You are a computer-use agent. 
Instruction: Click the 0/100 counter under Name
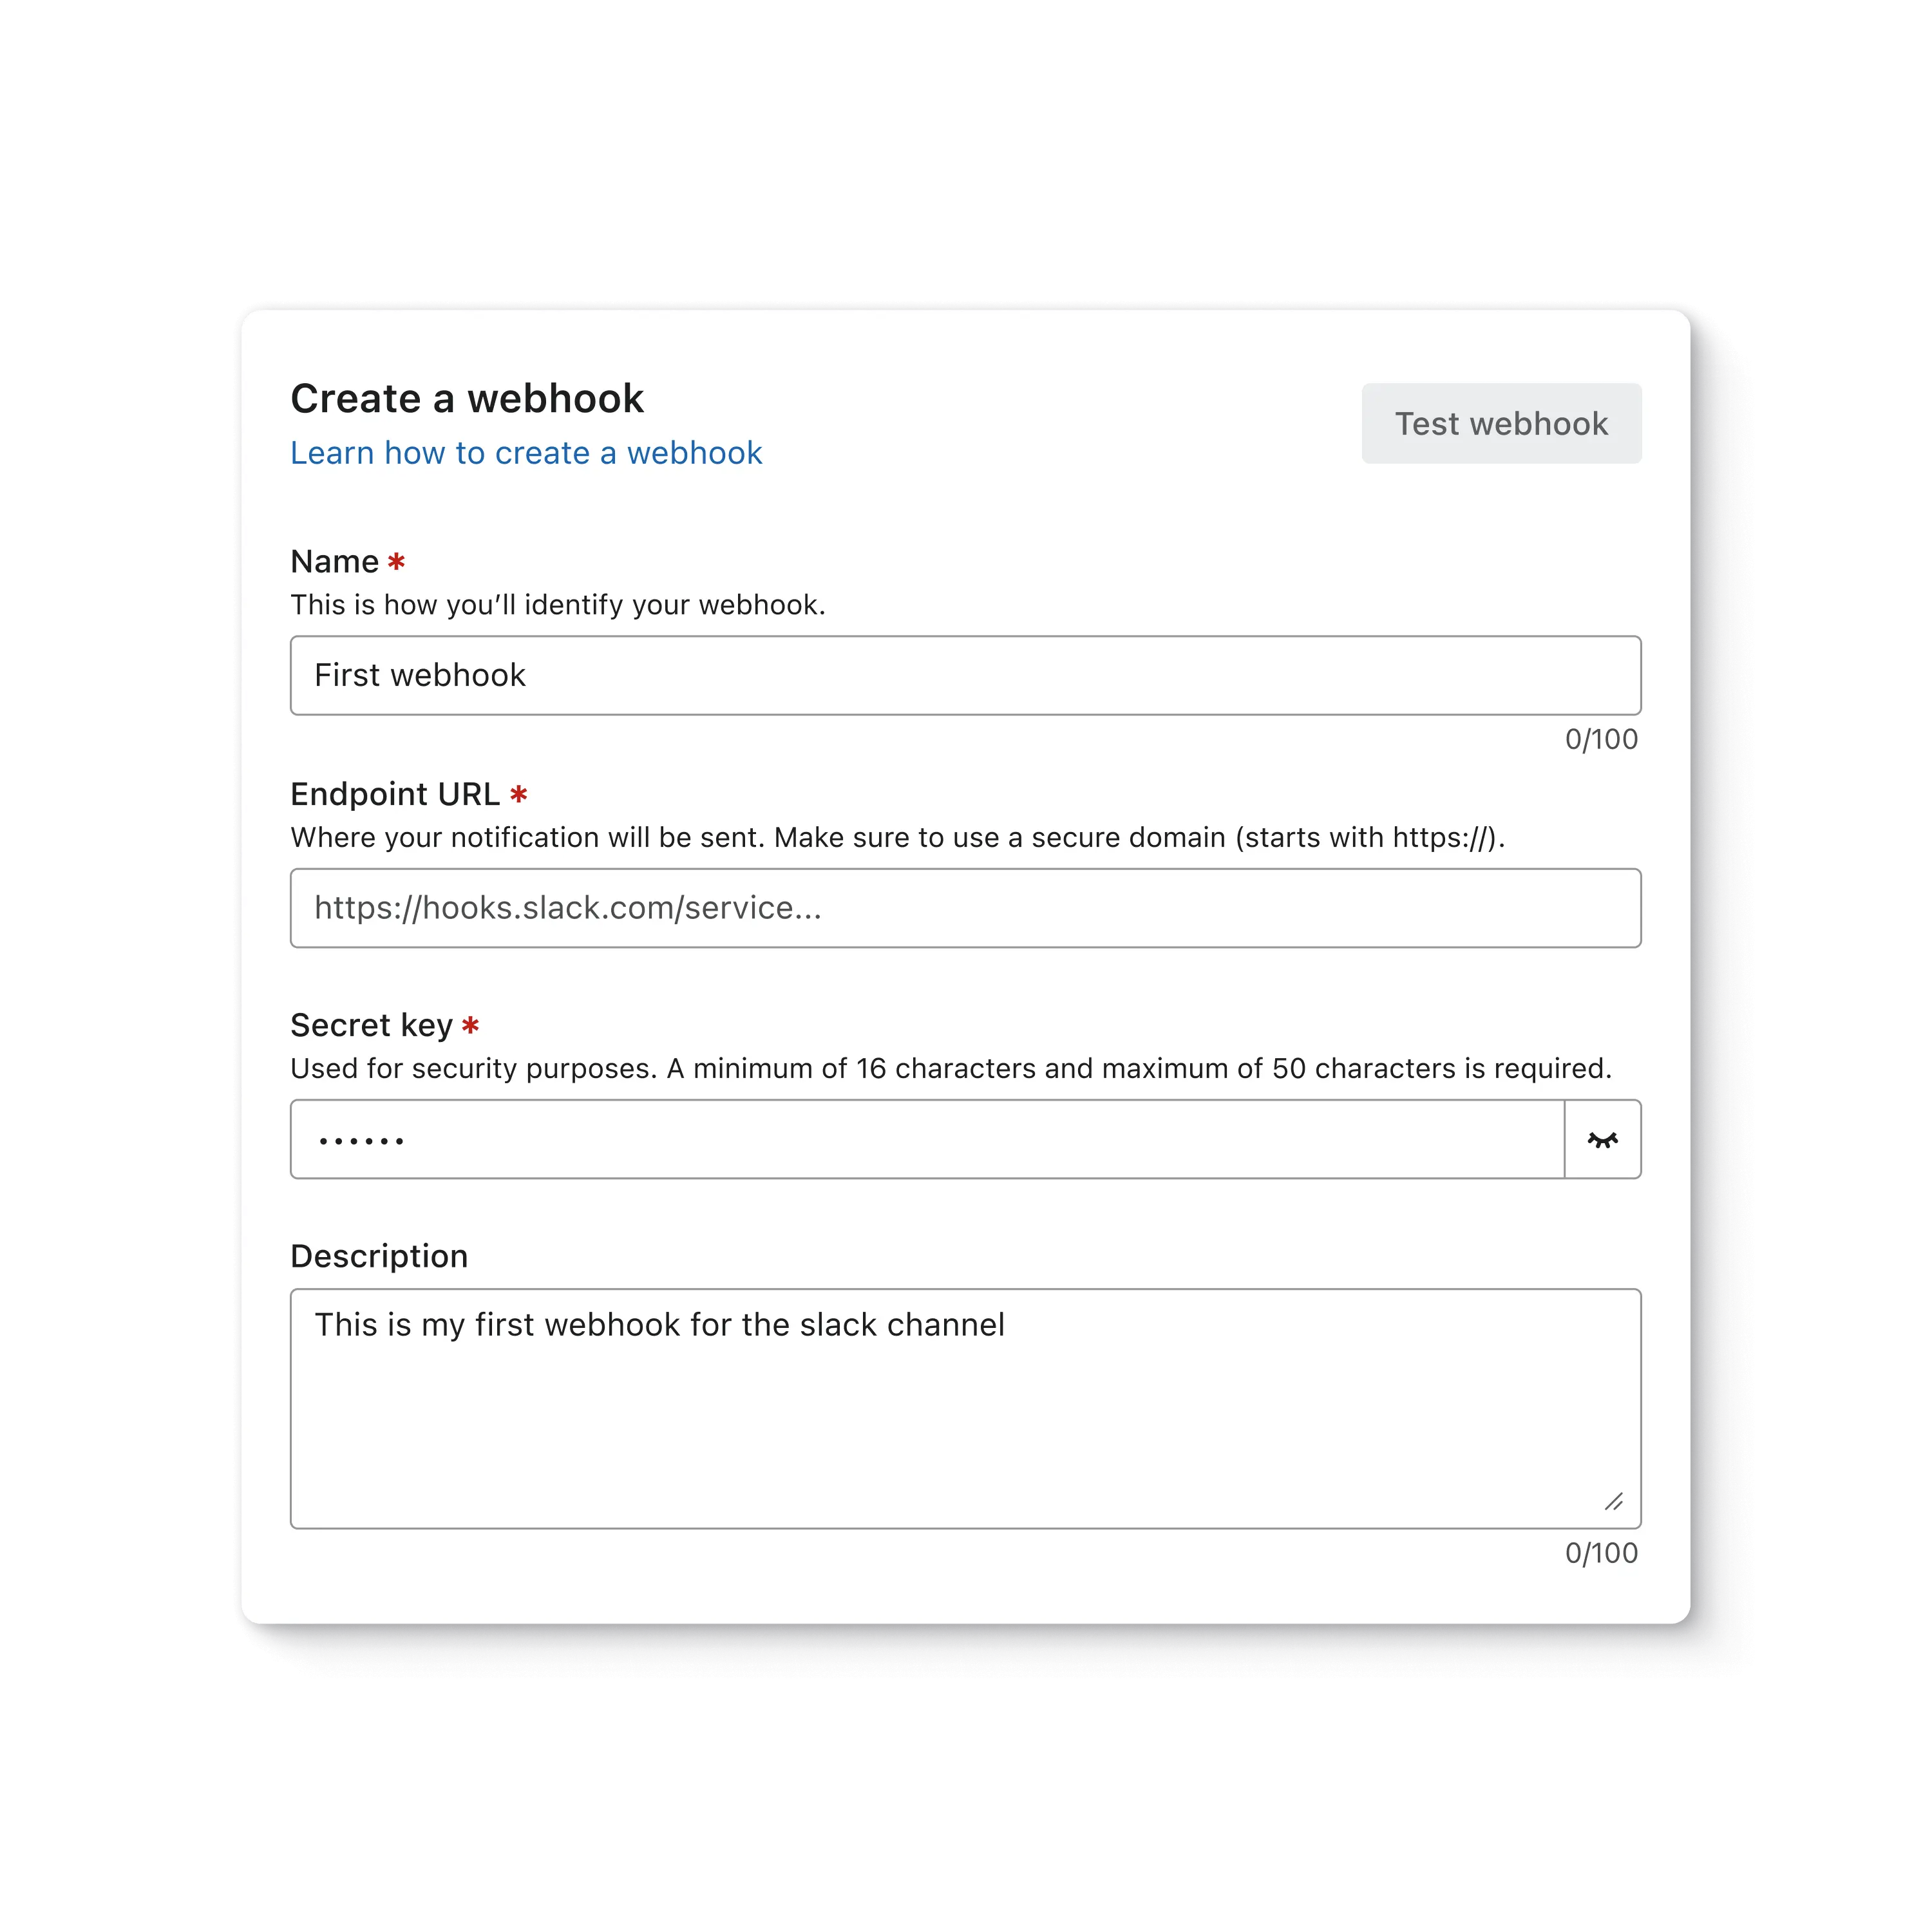click(1600, 739)
